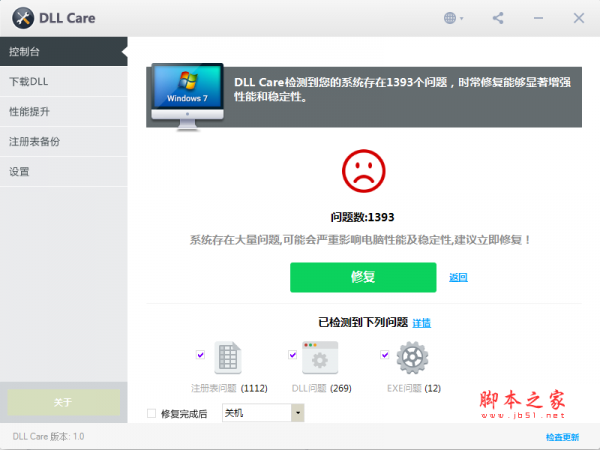Open 注册表备份 in the sidebar

(64, 142)
